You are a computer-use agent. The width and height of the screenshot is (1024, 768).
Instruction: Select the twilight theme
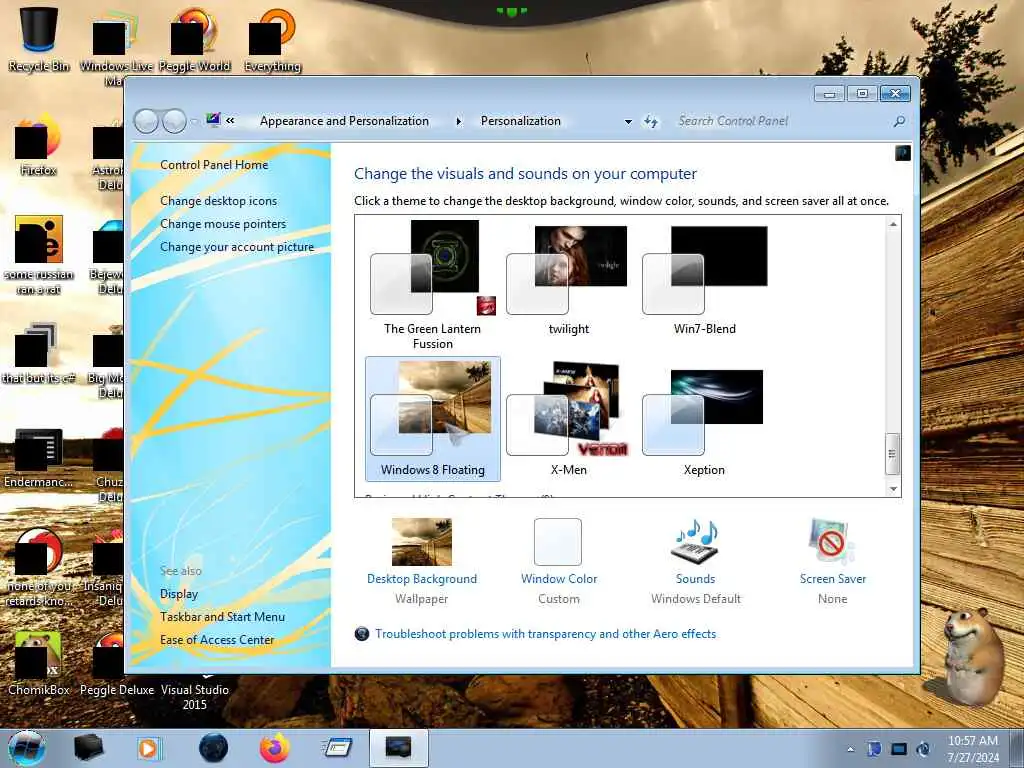pos(568,280)
